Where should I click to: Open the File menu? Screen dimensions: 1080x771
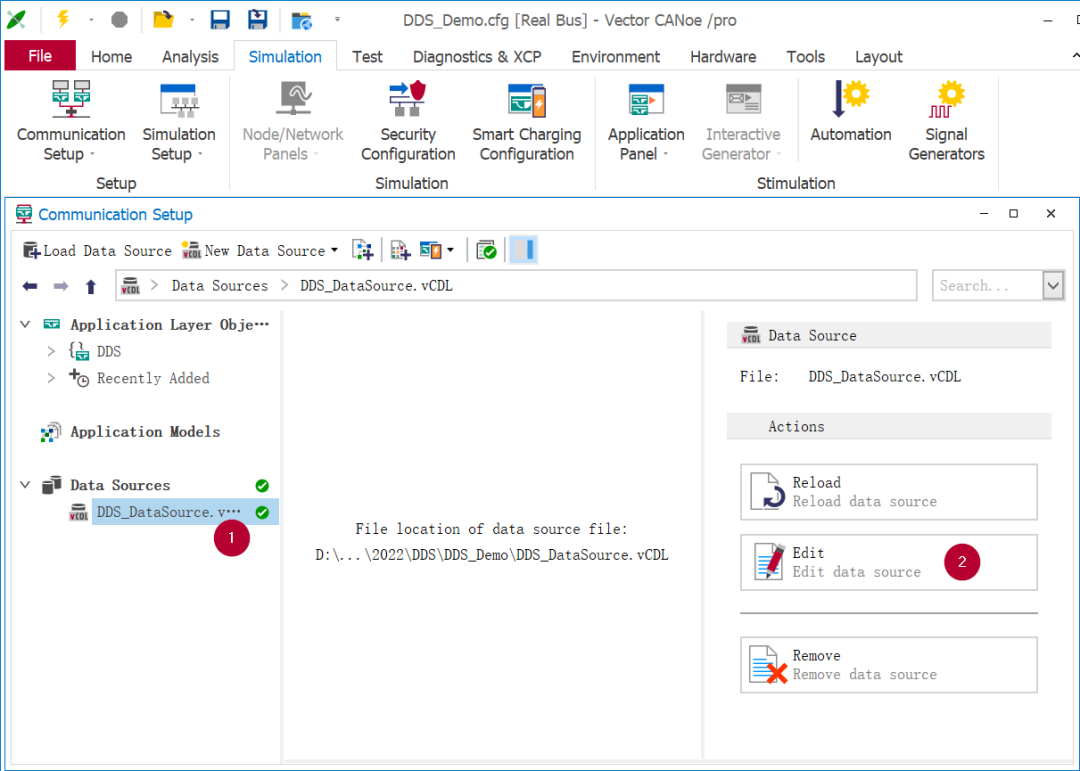[x=40, y=56]
